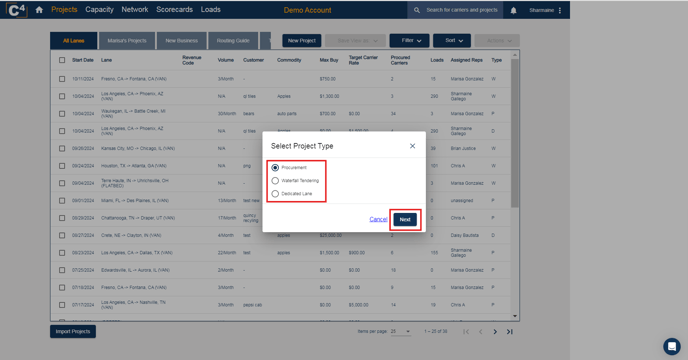
Task: Open the Capacity menu
Action: tap(99, 10)
